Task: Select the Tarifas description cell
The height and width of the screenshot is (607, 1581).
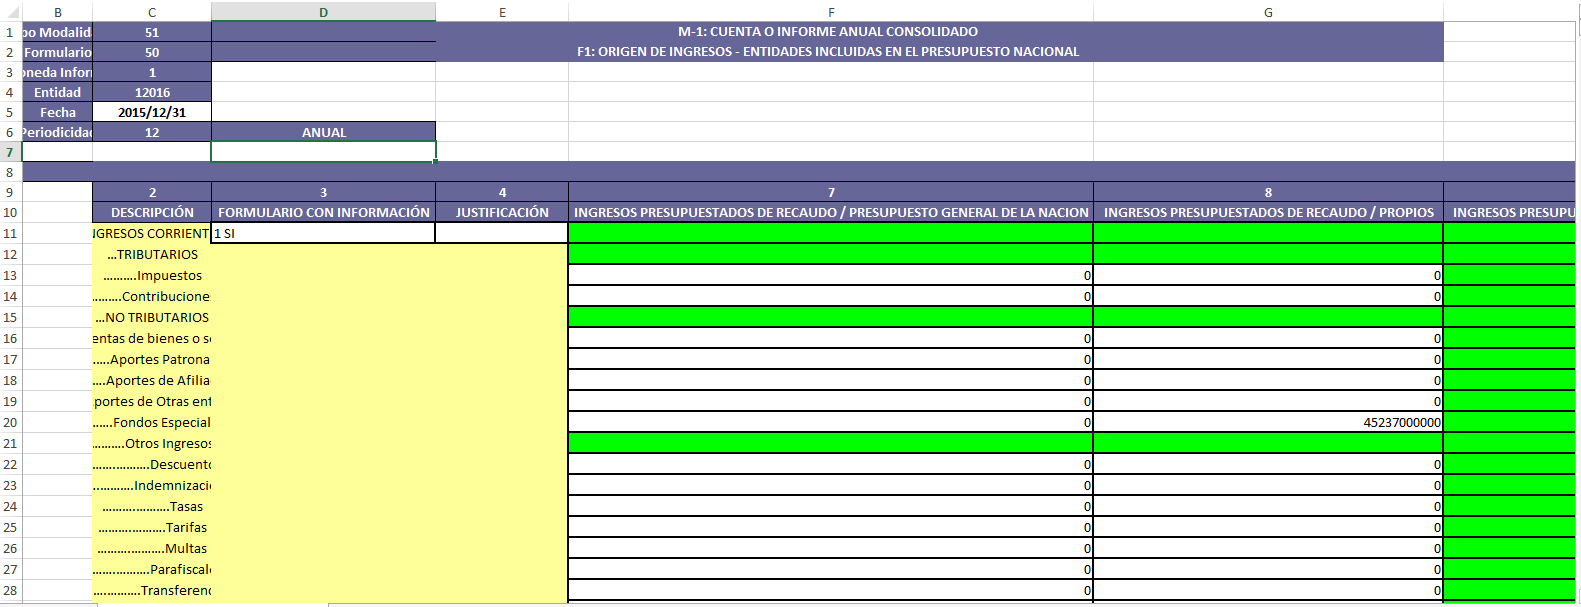Action: 152,527
